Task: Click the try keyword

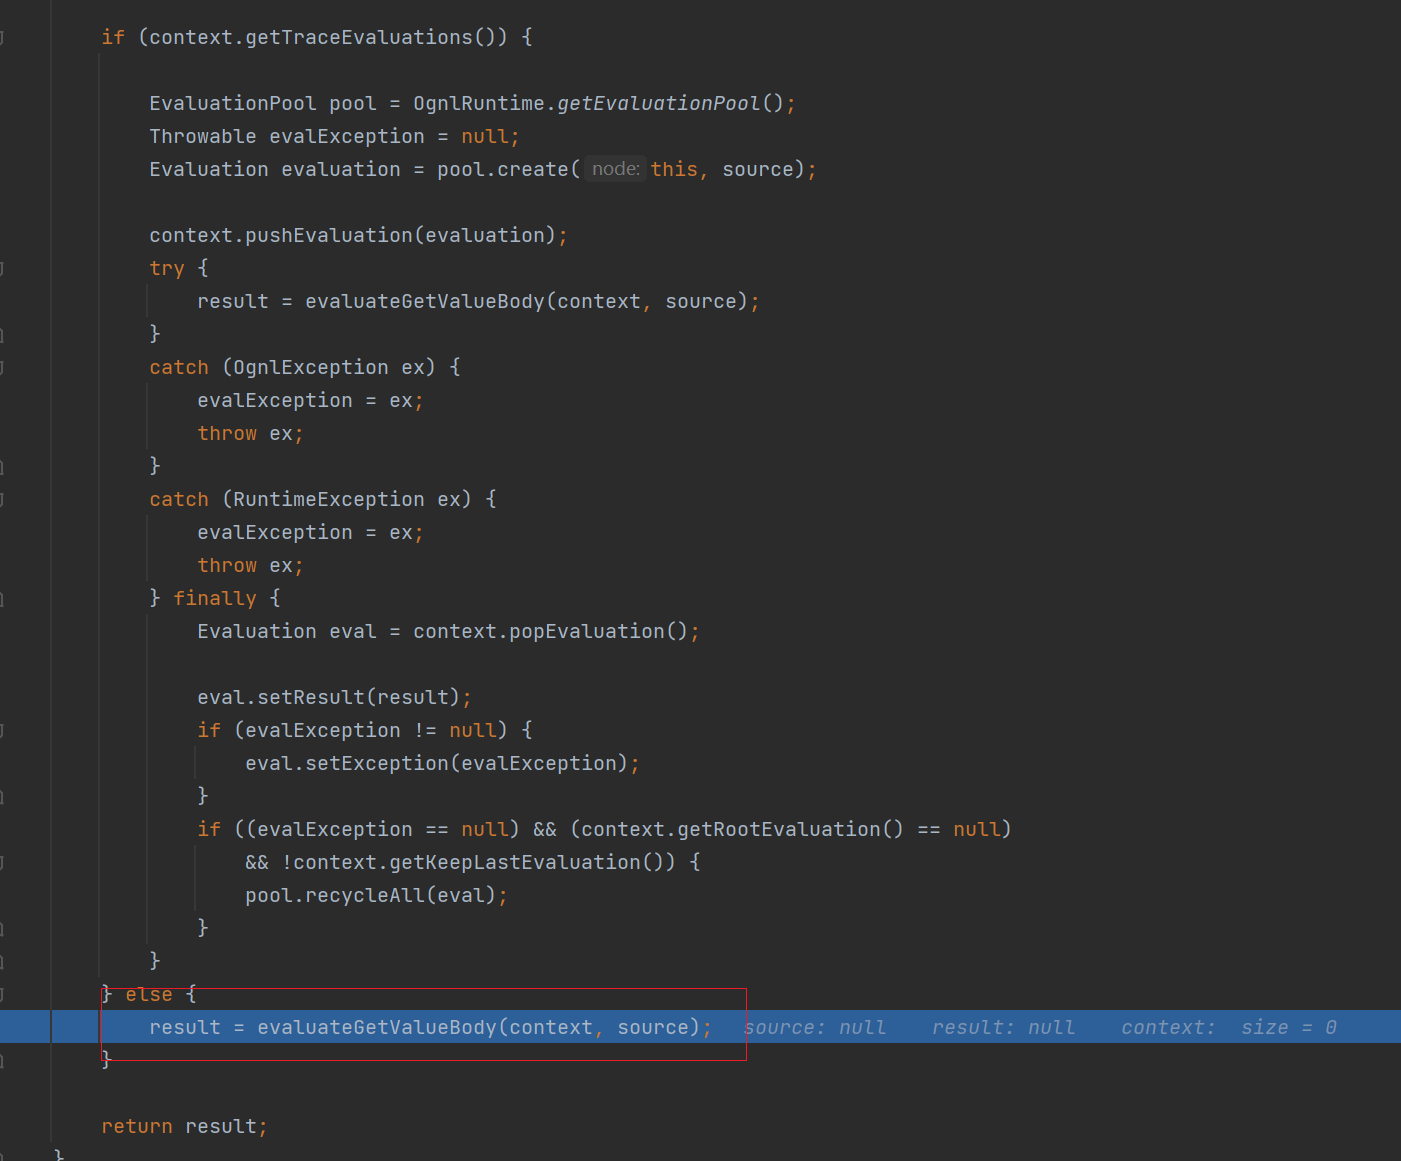Action: click(x=167, y=268)
